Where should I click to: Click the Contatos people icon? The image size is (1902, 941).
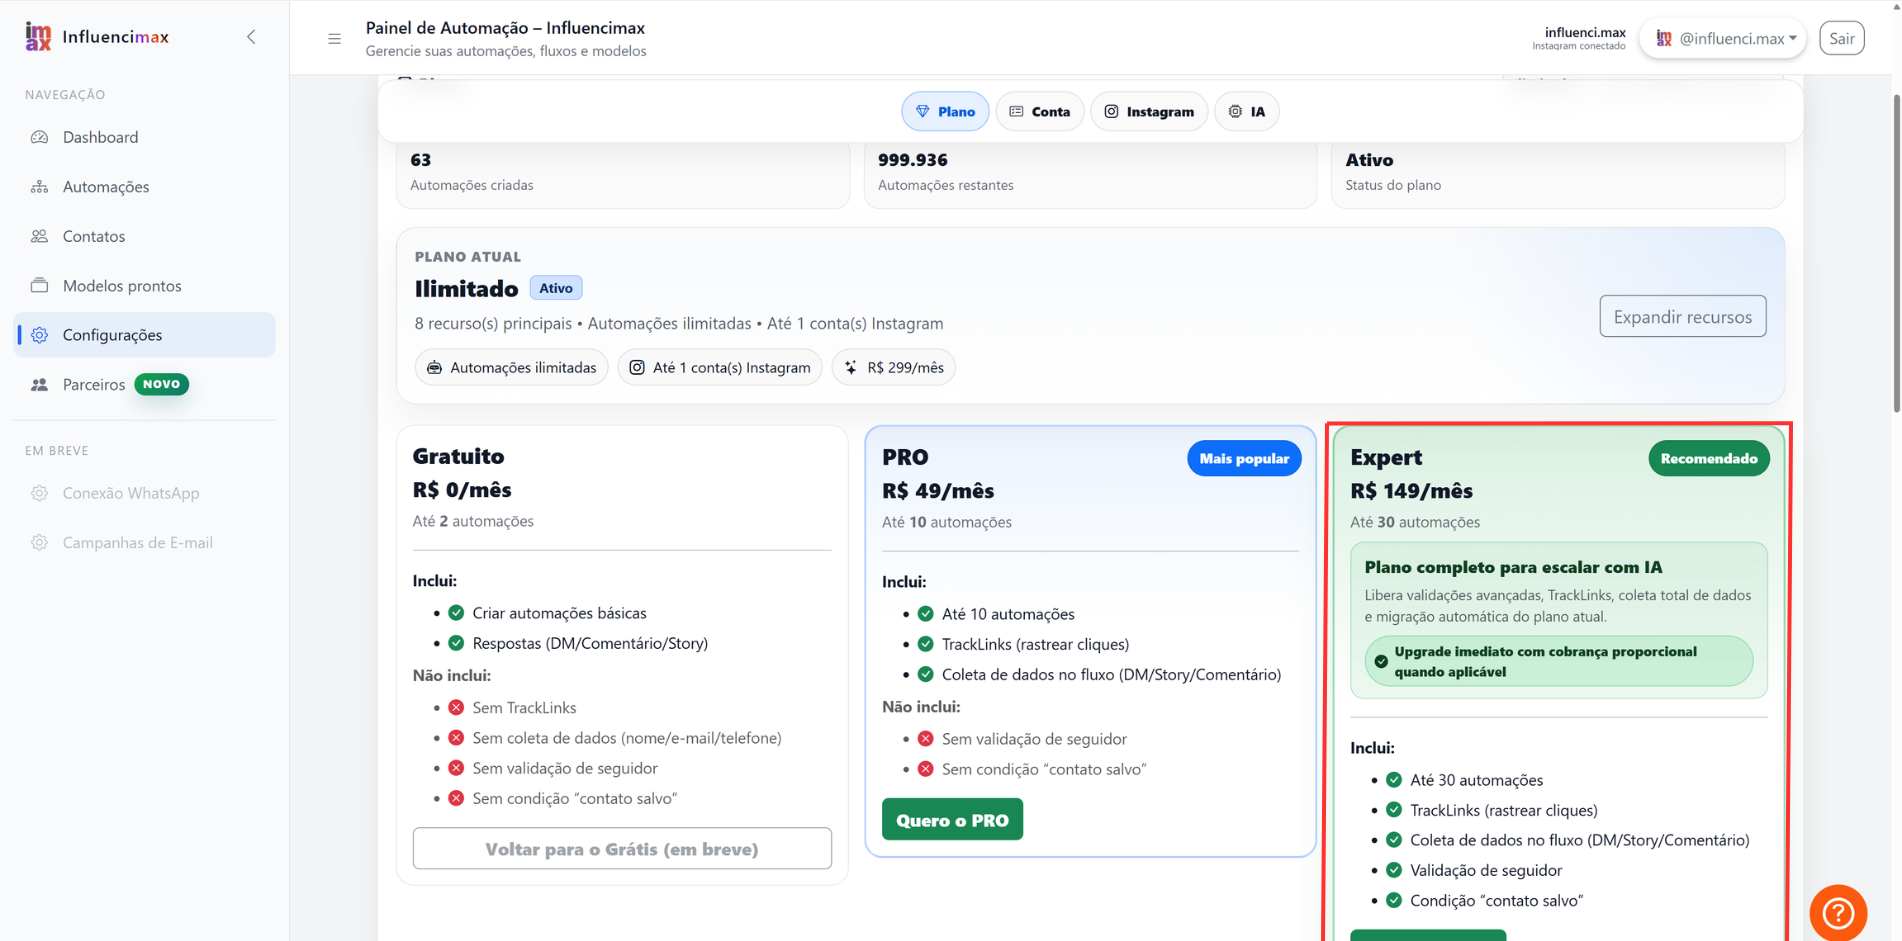(x=40, y=236)
